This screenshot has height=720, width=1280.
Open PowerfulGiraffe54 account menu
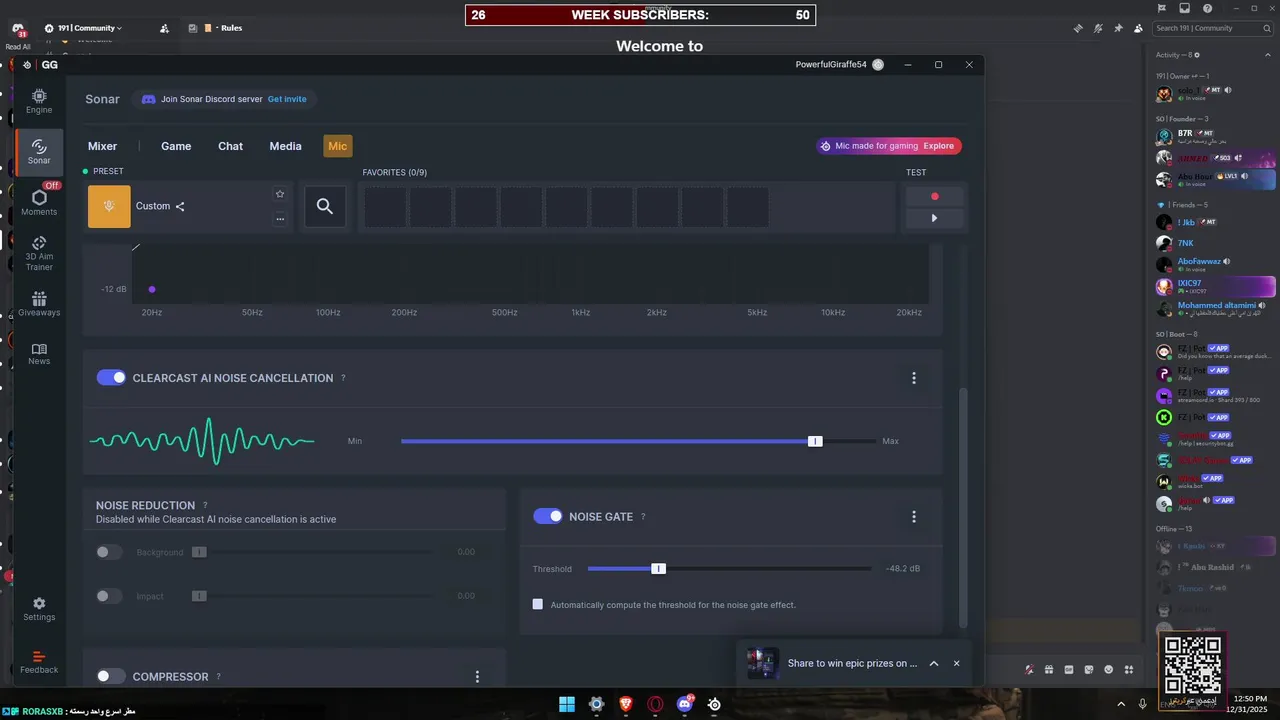[840, 64]
